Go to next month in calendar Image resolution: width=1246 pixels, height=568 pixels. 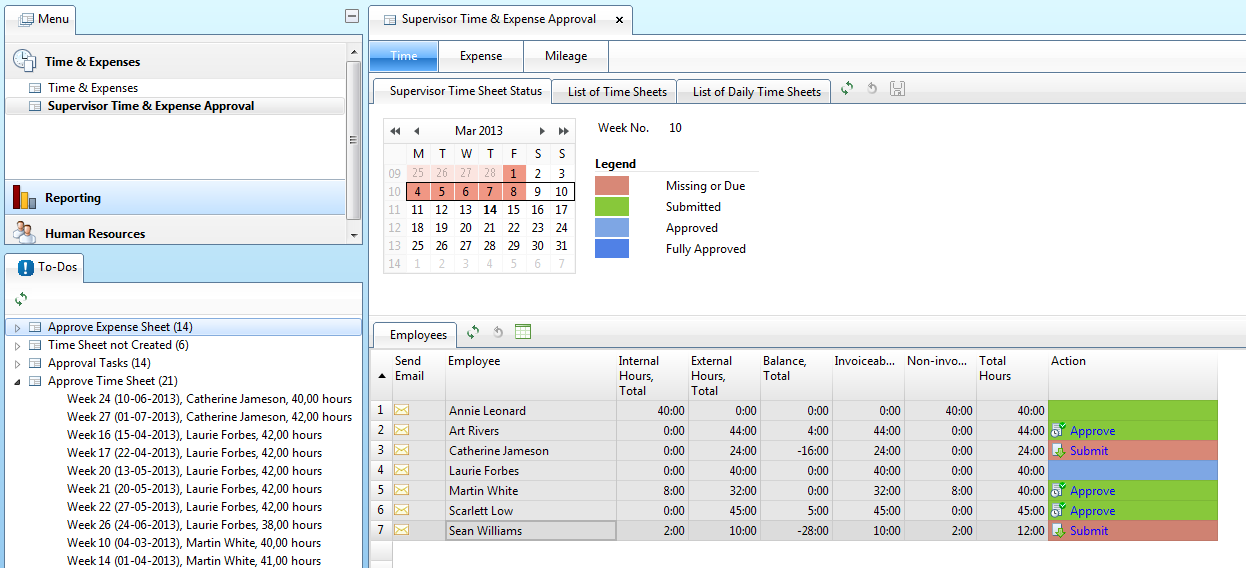(542, 131)
